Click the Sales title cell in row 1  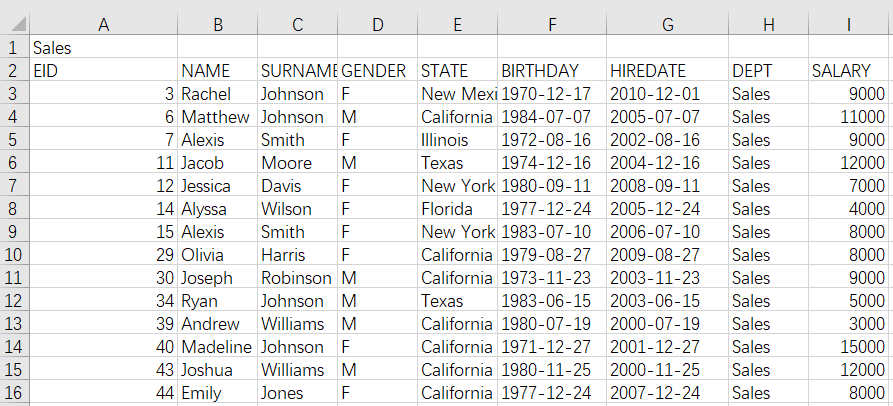click(x=103, y=47)
